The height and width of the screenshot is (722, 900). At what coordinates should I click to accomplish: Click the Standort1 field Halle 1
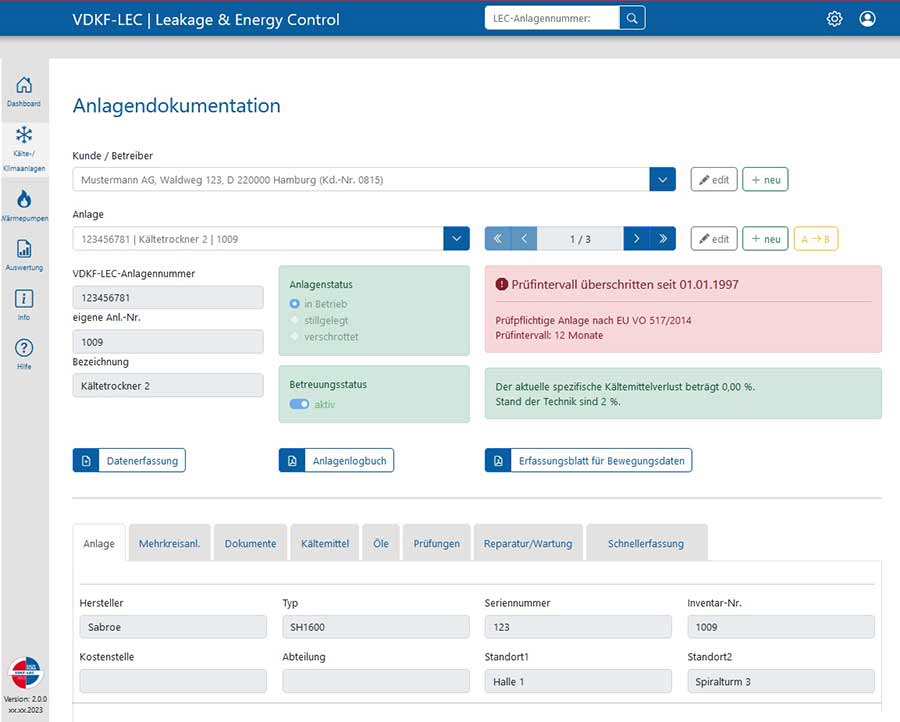pos(578,681)
